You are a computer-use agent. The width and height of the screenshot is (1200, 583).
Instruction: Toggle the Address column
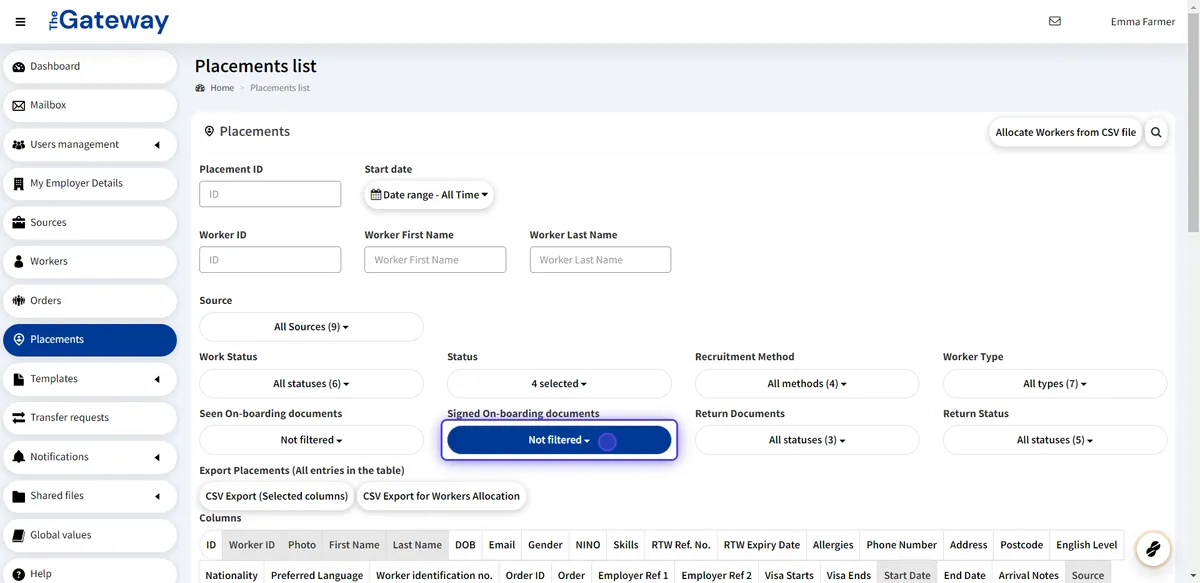(x=969, y=545)
